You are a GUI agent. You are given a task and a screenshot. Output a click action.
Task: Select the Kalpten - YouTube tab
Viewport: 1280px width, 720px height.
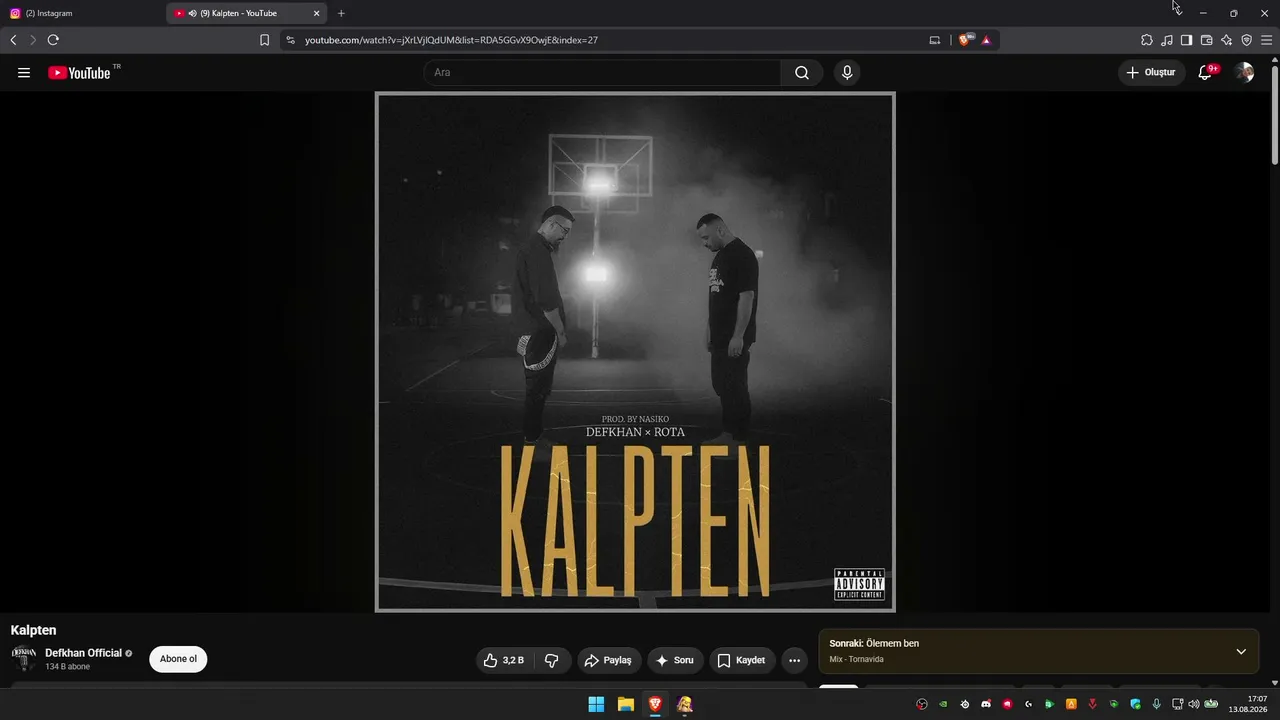(246, 13)
